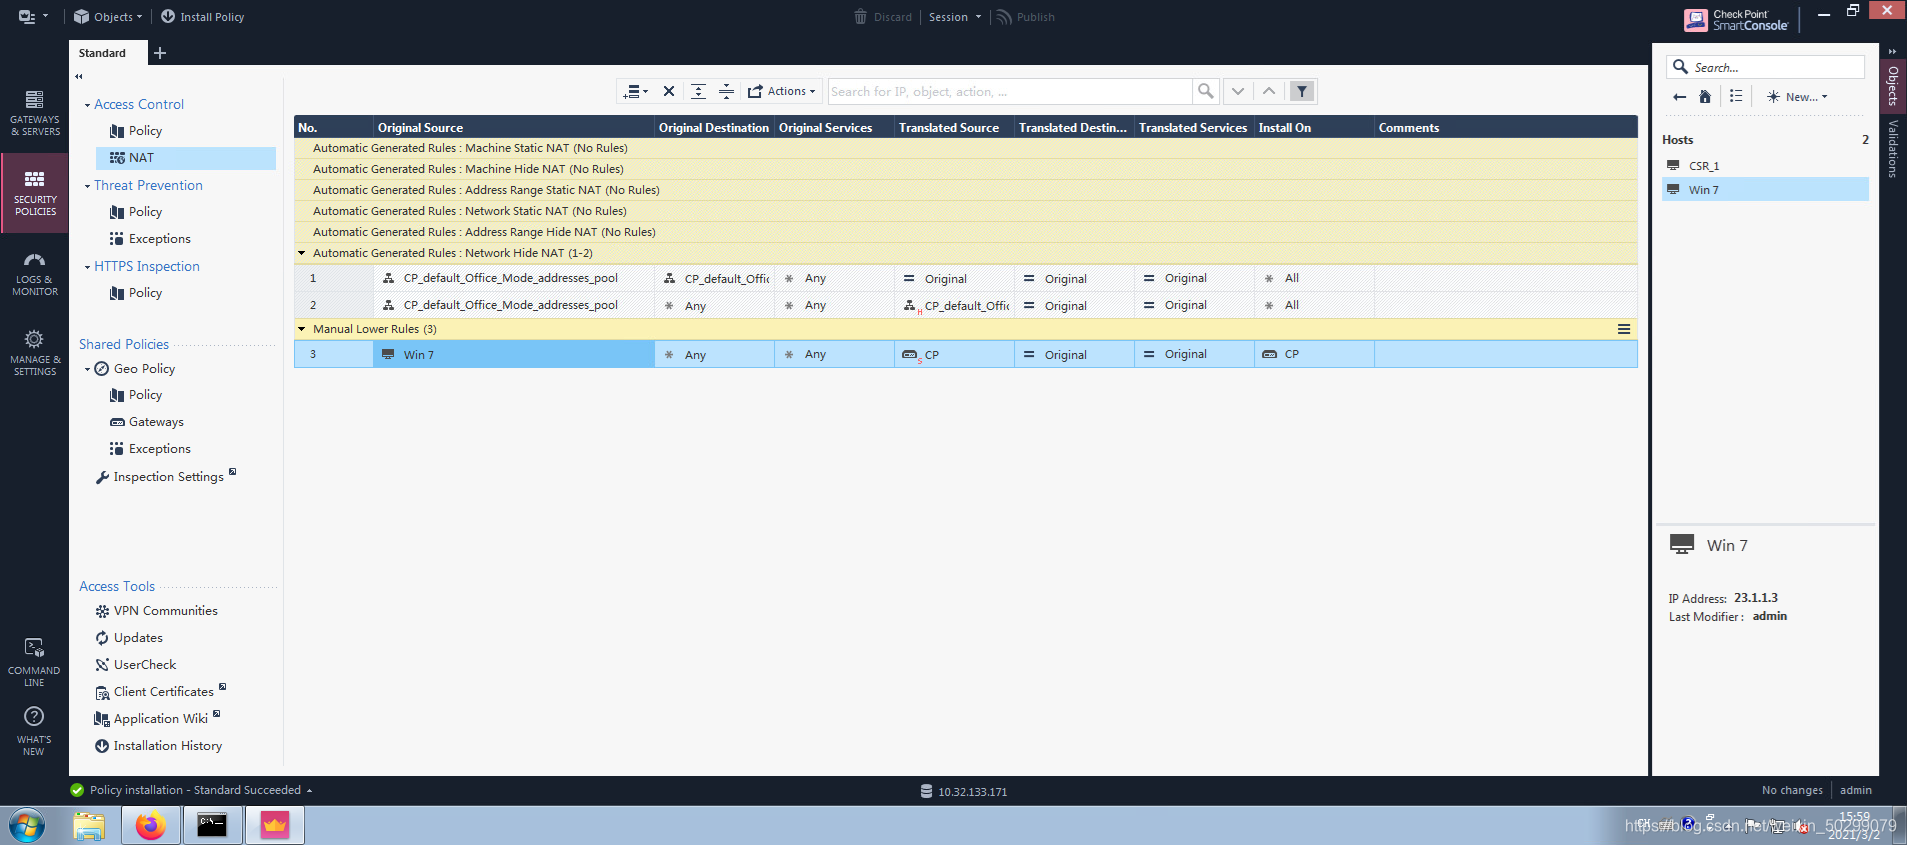Open the SmartConsole application menu
The width and height of the screenshot is (1907, 845).
33,17
